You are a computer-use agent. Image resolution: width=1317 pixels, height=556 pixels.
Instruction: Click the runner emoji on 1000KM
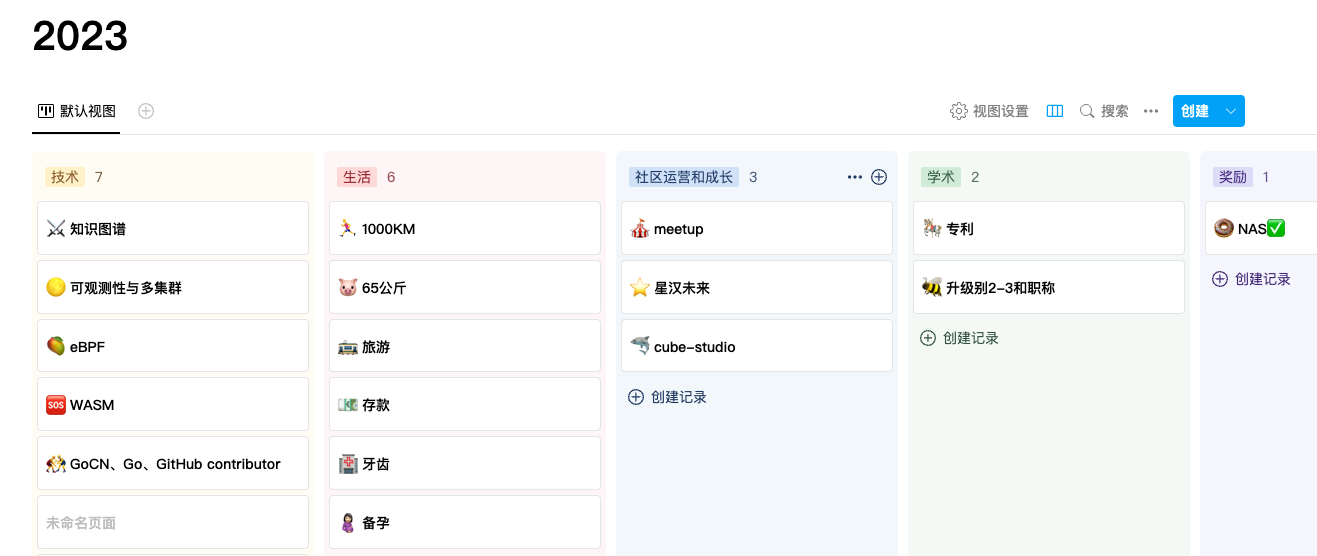coord(348,229)
